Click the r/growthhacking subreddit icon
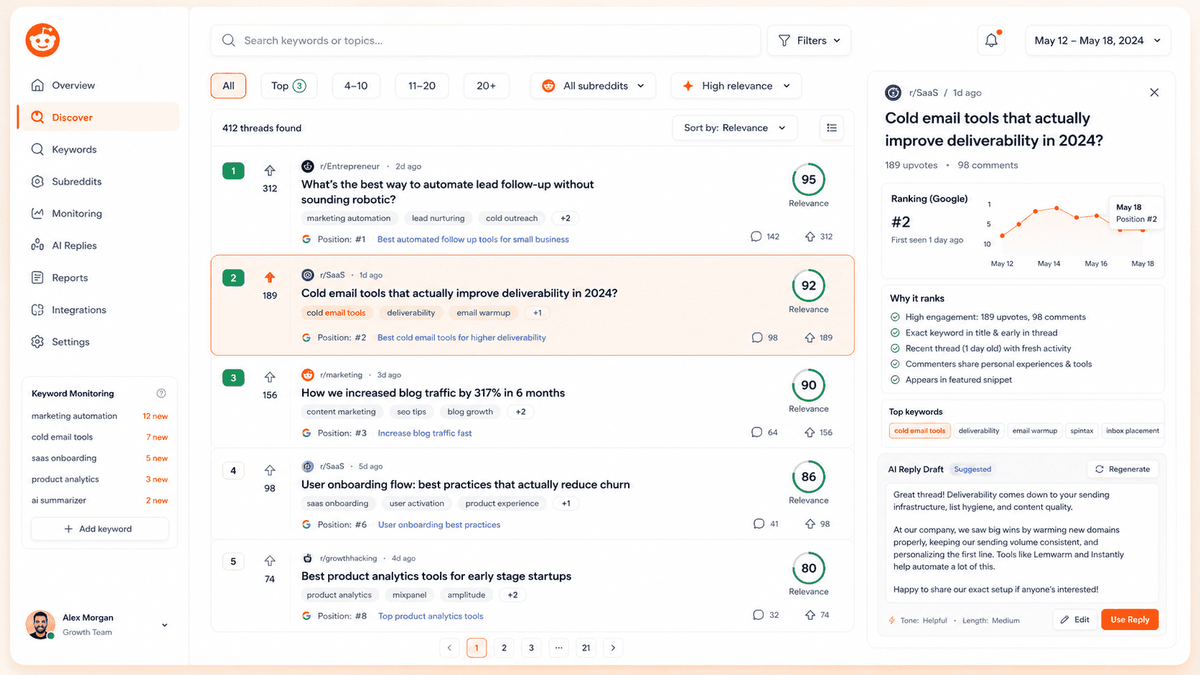1200x675 pixels. (x=308, y=558)
